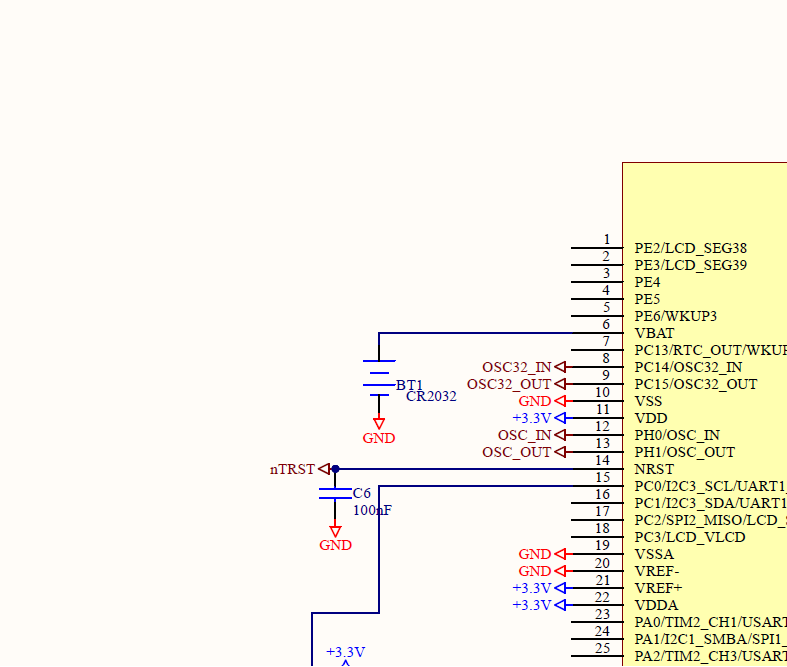
Task: Click pin number 16 on the IC
Action: [603, 494]
